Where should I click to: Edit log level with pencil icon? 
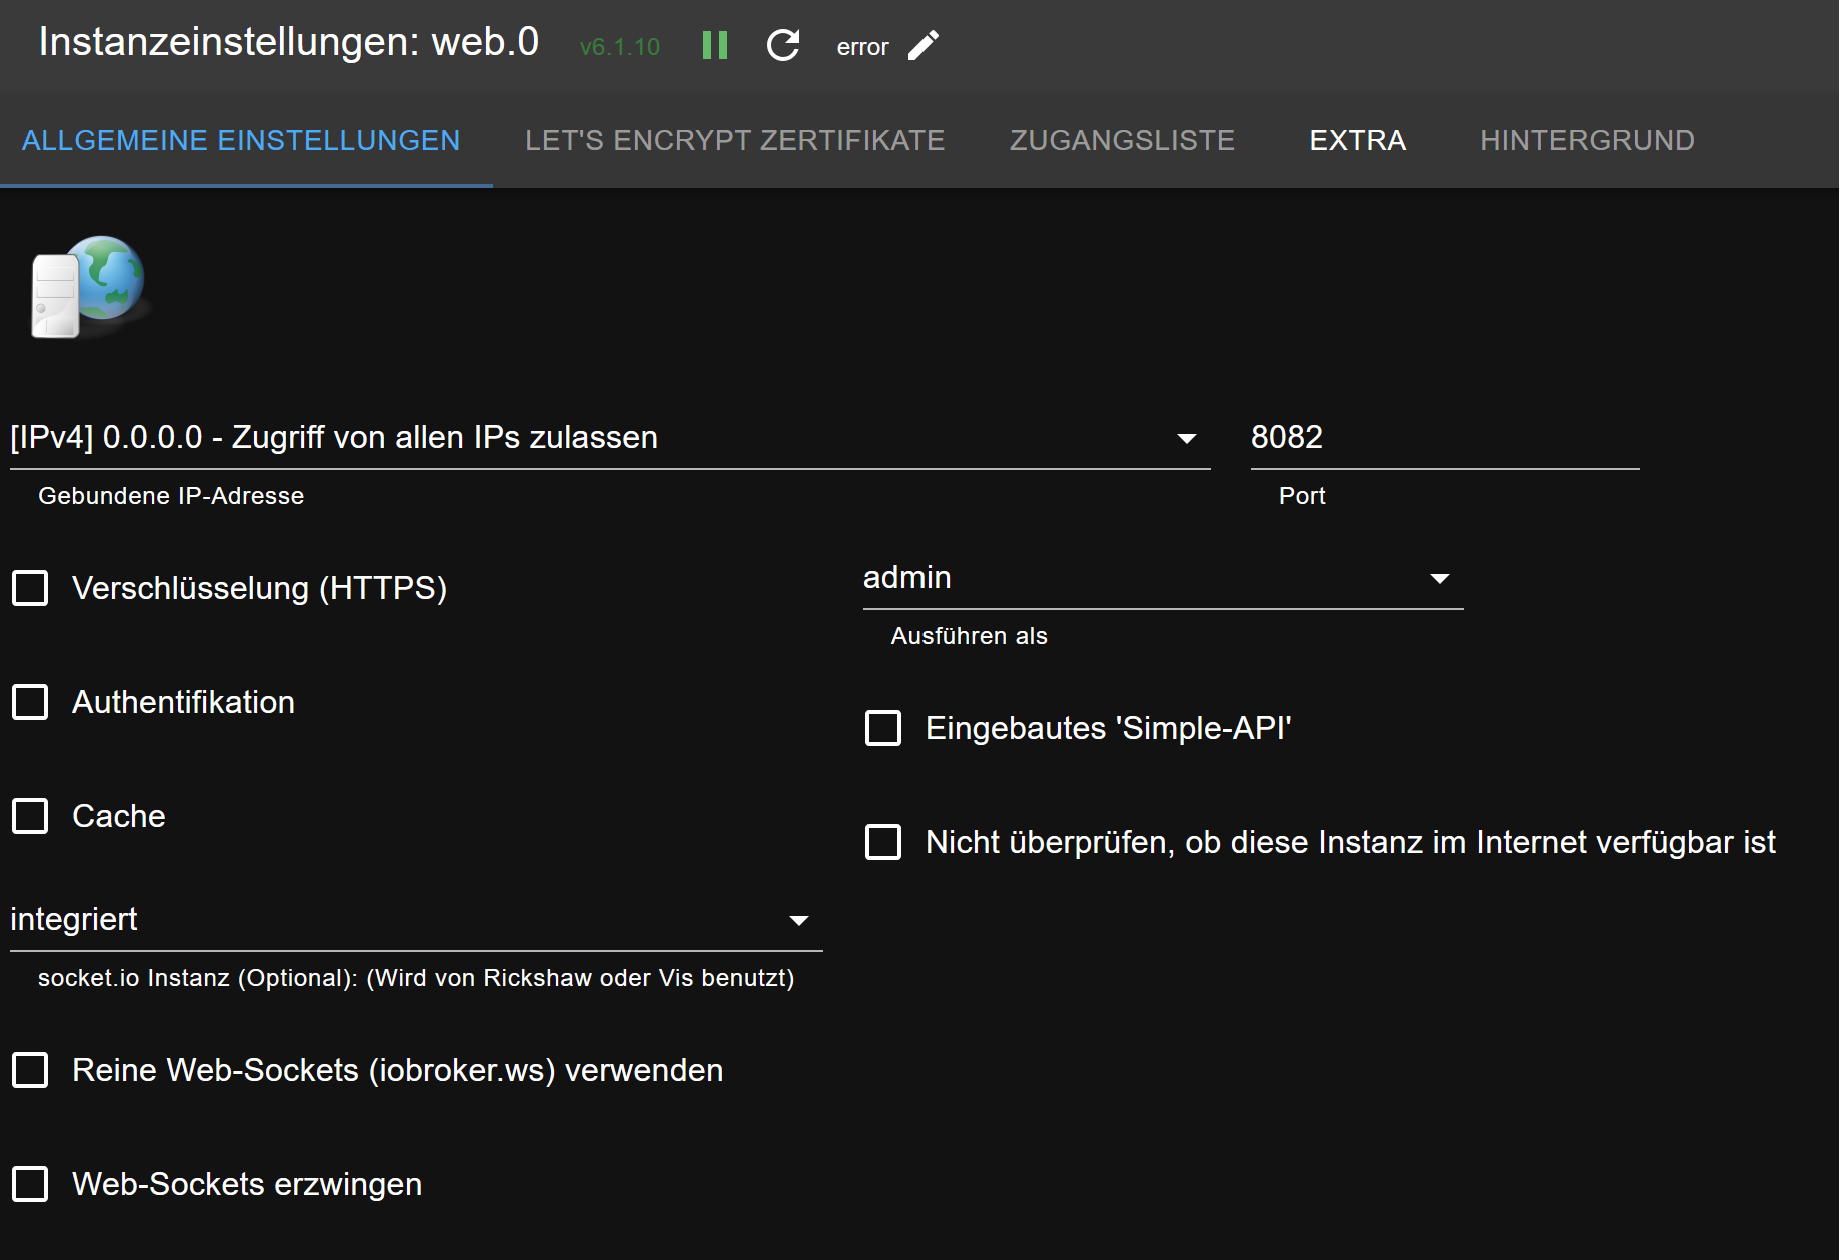tap(923, 46)
